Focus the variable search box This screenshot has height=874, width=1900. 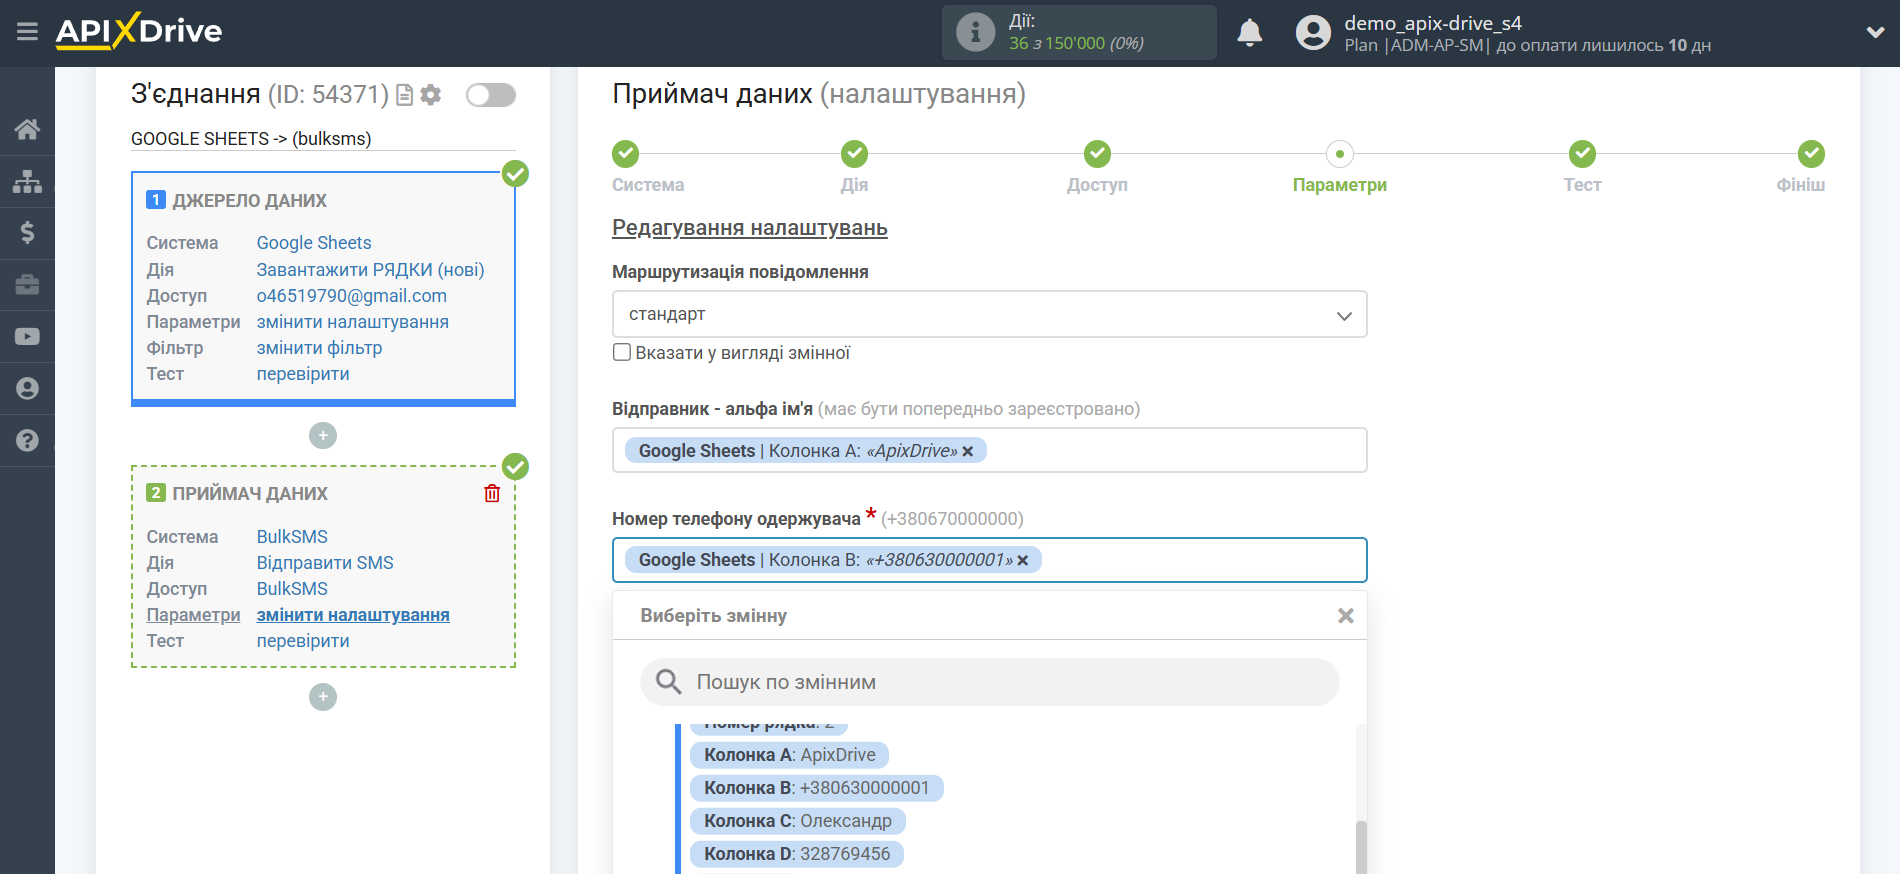989,682
